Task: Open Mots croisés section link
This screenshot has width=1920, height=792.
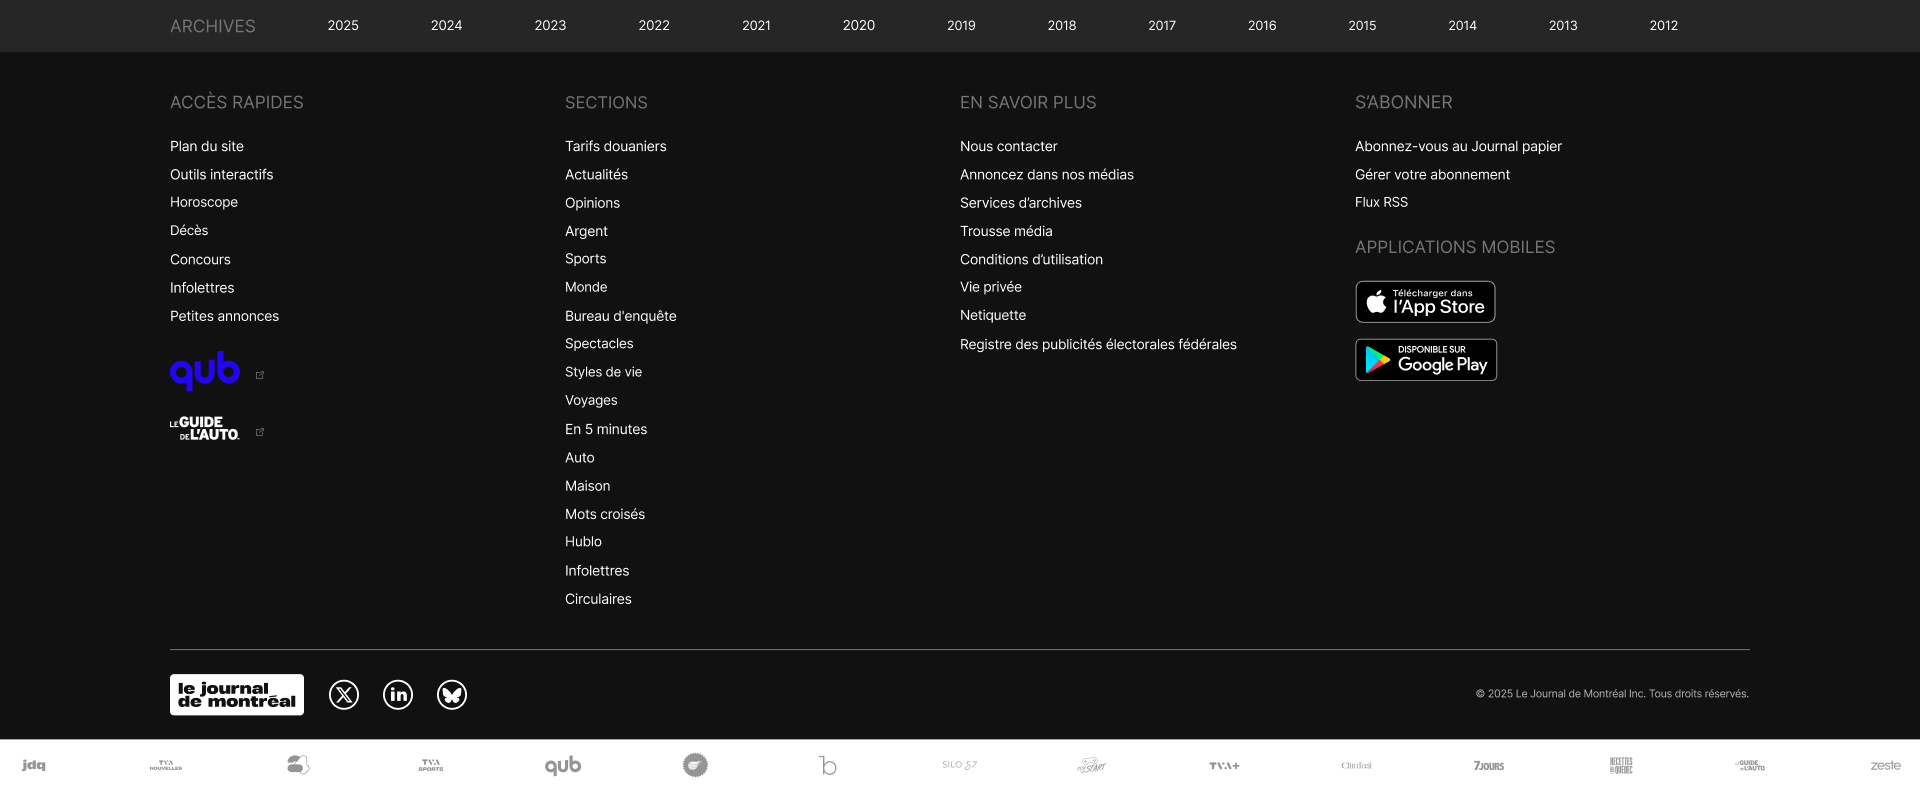Action: coord(605,514)
